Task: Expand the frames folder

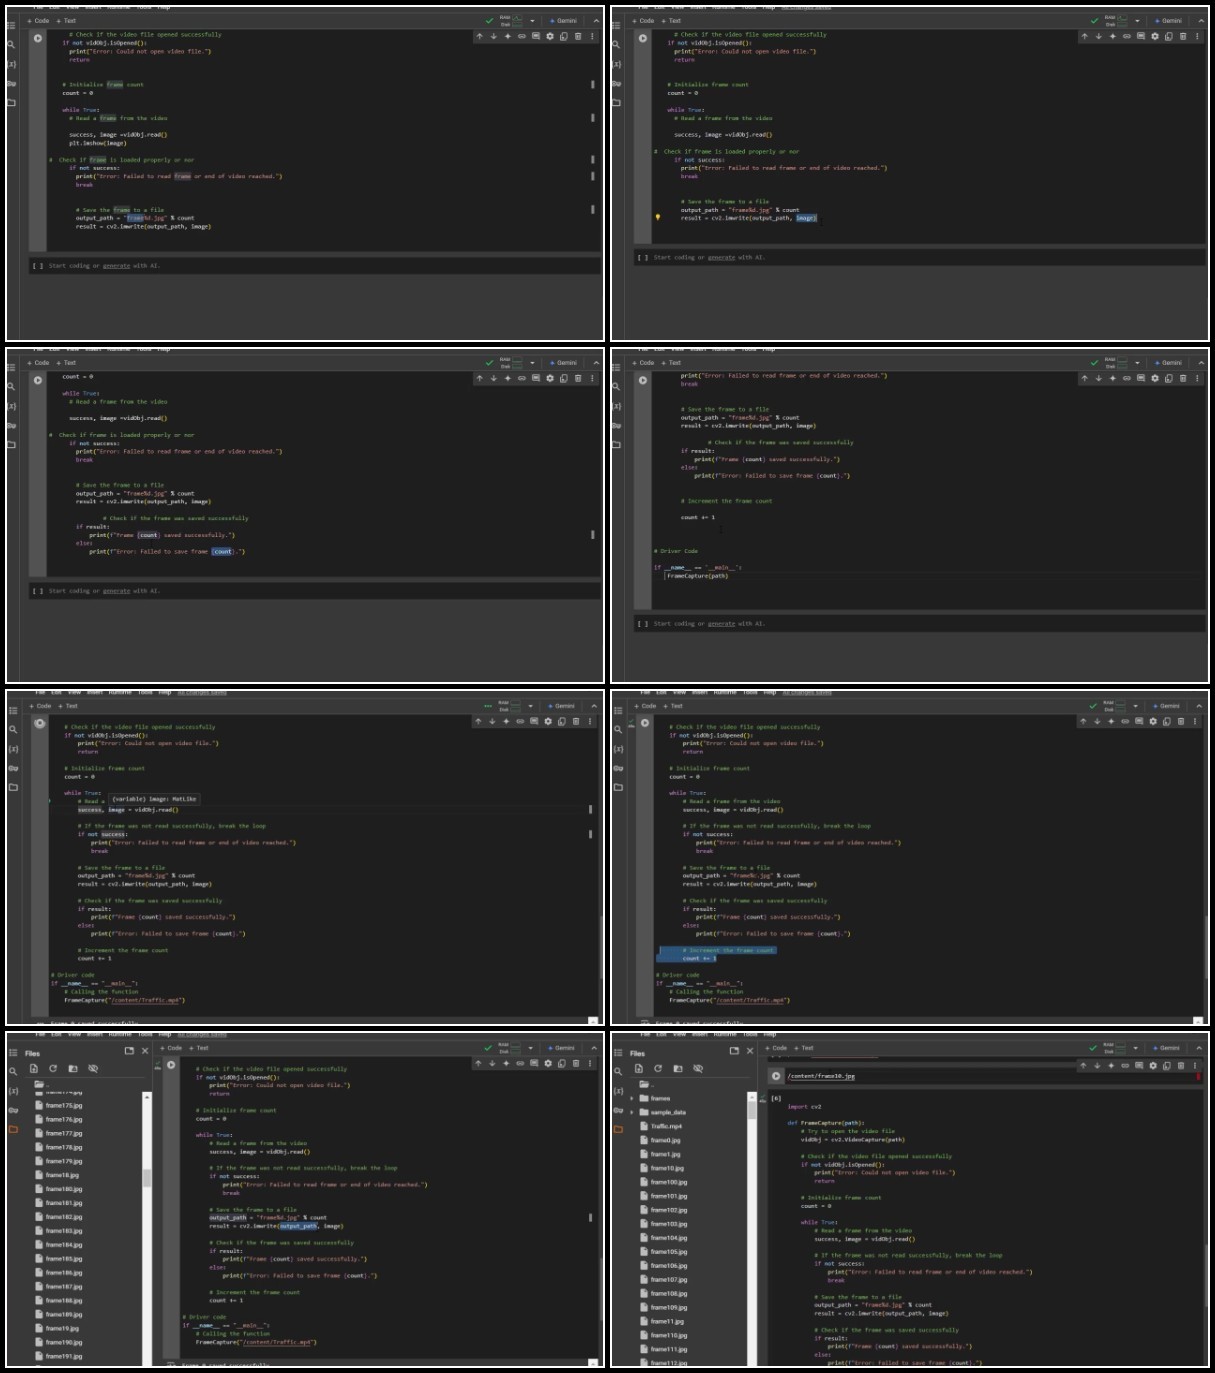Action: (x=631, y=1098)
